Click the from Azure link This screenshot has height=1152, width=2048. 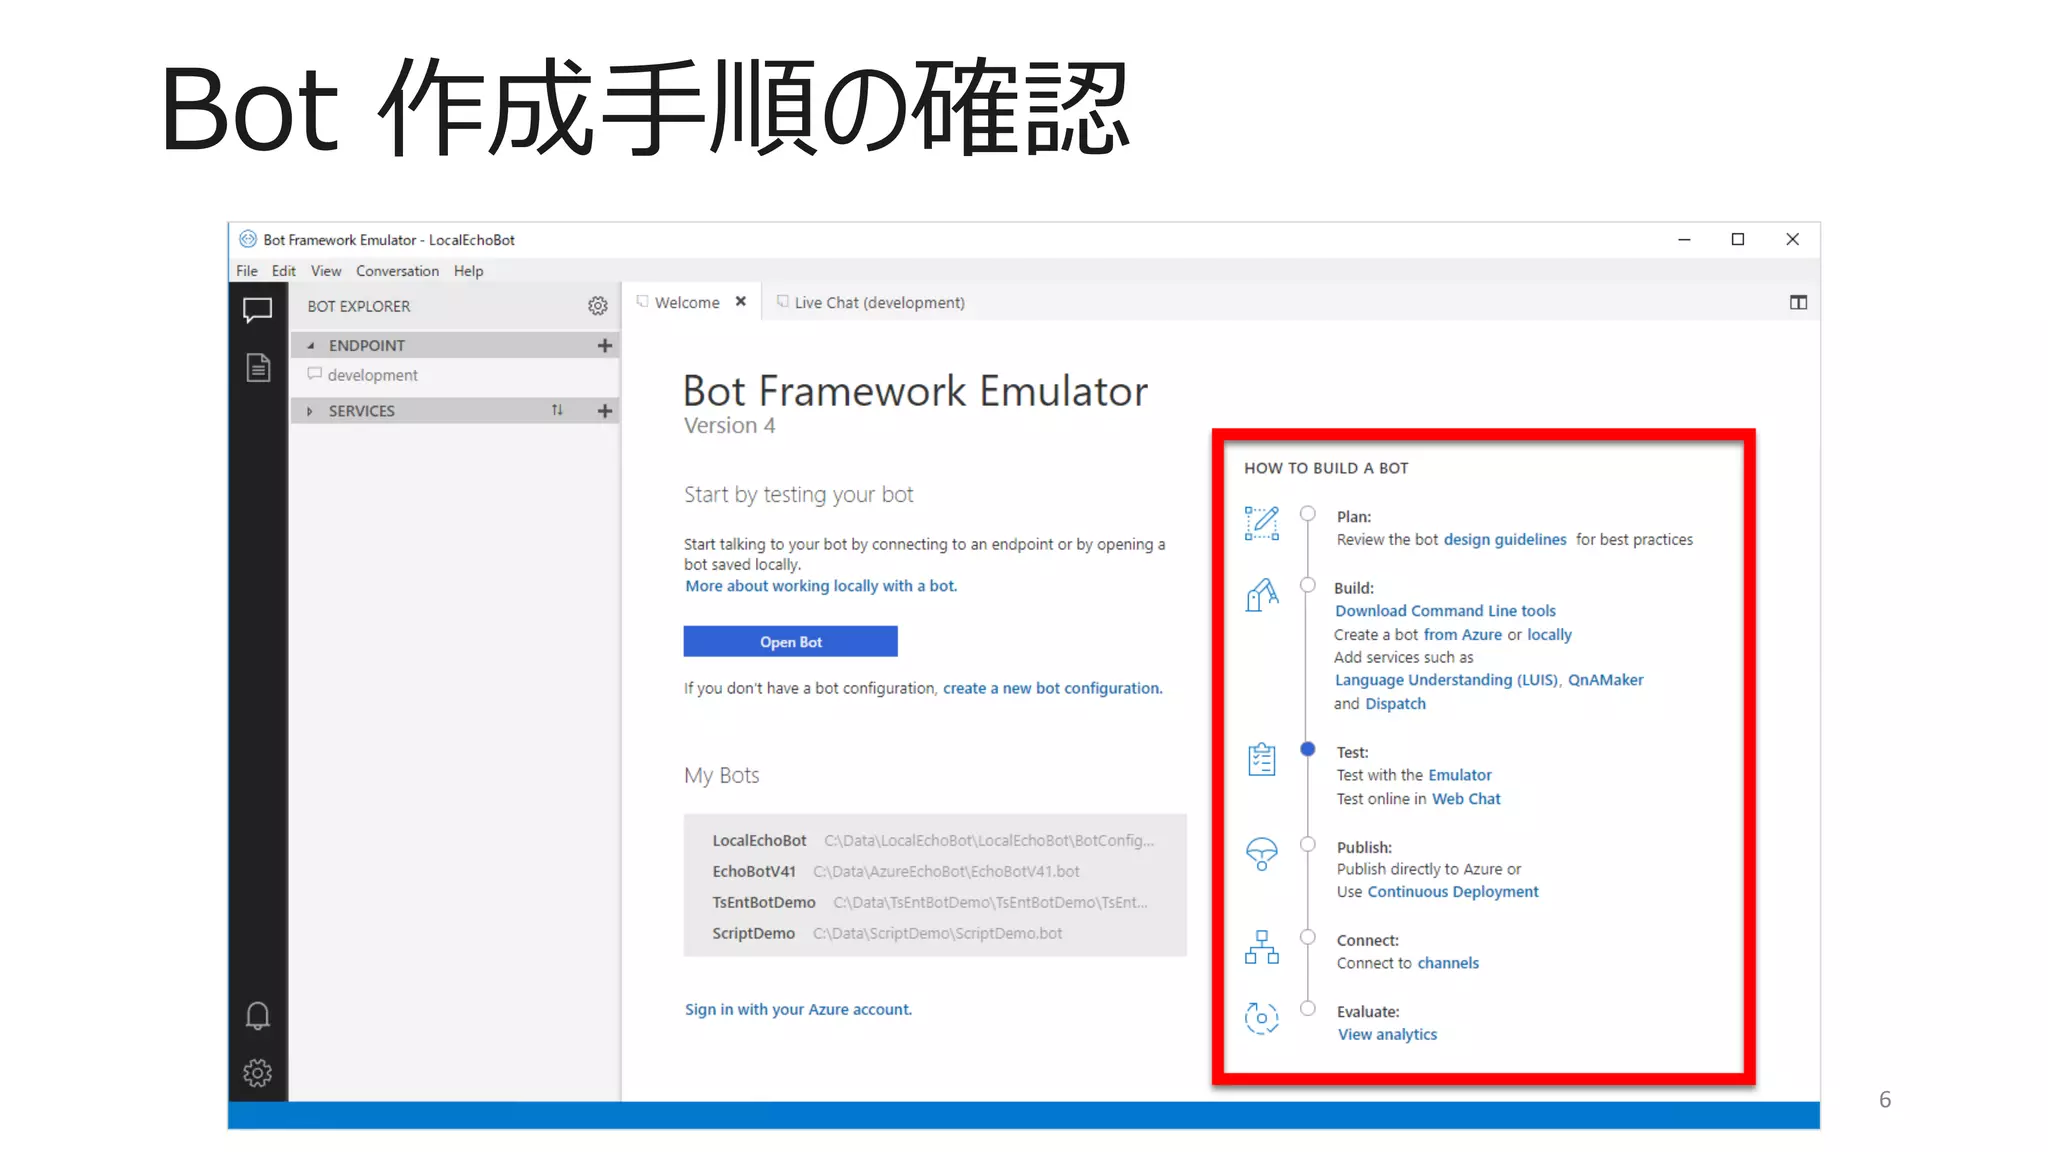tap(1462, 635)
